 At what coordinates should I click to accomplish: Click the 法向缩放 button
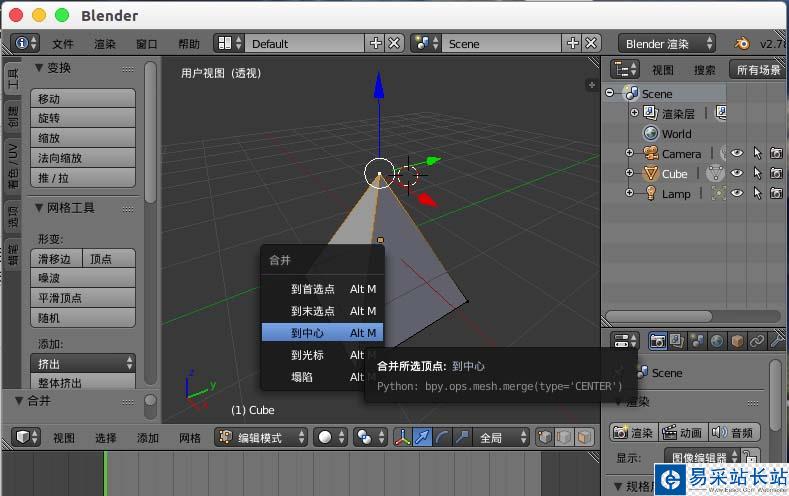83,158
